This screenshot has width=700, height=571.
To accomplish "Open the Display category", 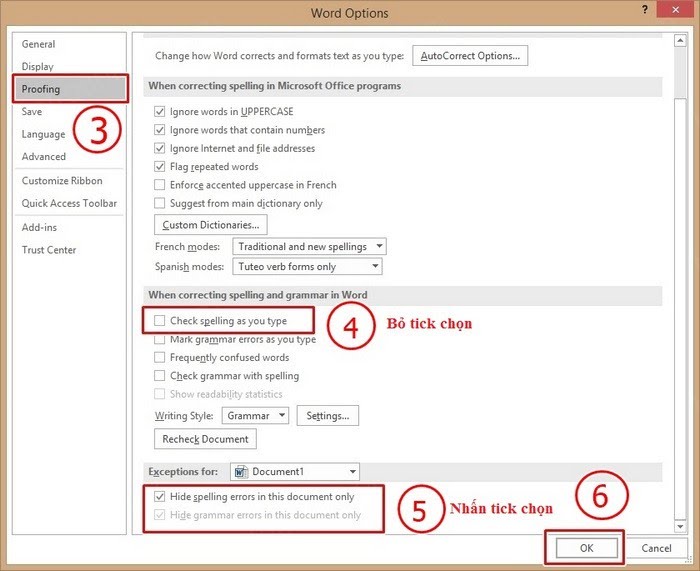I will [38, 67].
